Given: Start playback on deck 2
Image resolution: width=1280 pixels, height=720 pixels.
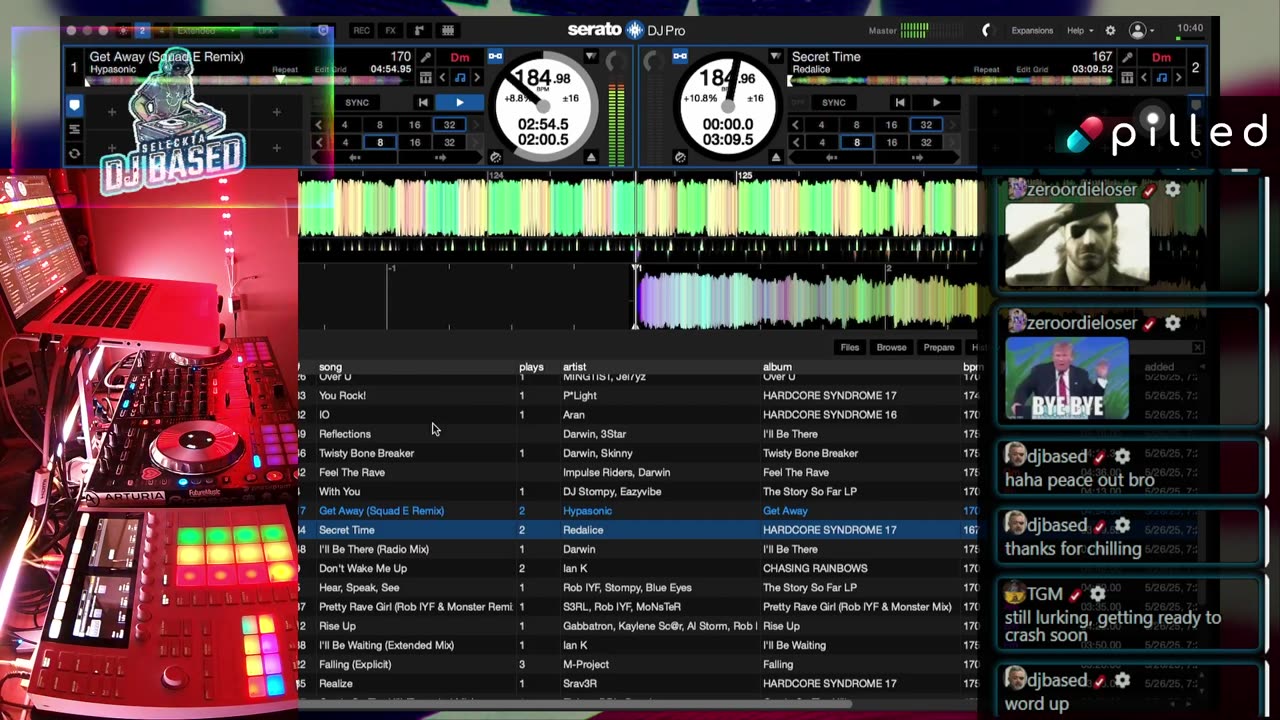Looking at the screenshot, I should click(937, 102).
